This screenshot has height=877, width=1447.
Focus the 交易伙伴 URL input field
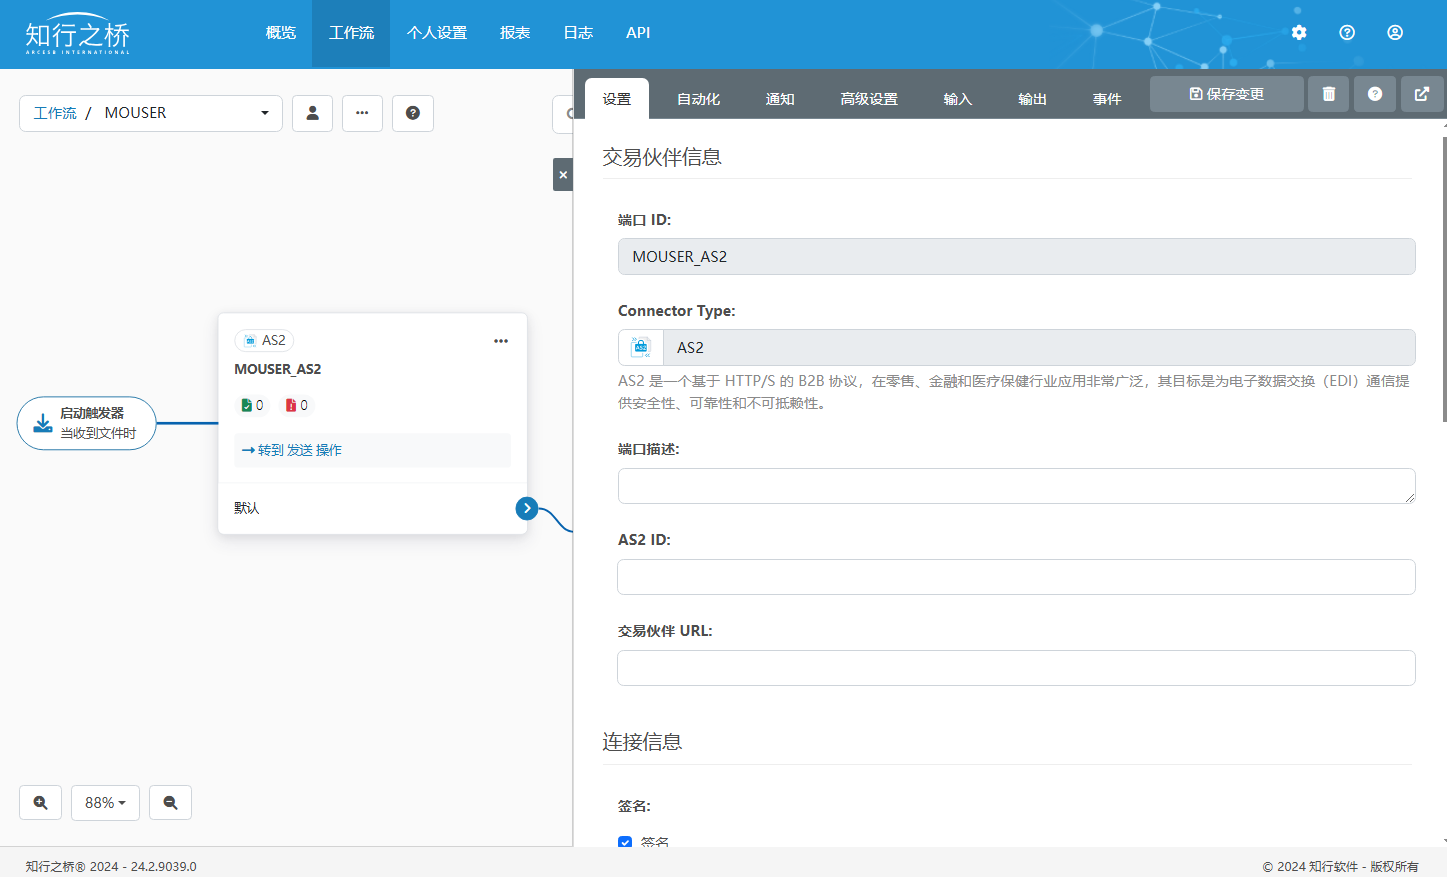pos(1016,668)
